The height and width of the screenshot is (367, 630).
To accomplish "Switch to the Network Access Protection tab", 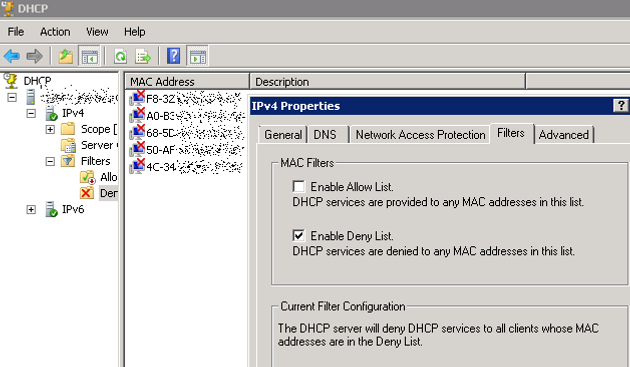I will coord(420,135).
